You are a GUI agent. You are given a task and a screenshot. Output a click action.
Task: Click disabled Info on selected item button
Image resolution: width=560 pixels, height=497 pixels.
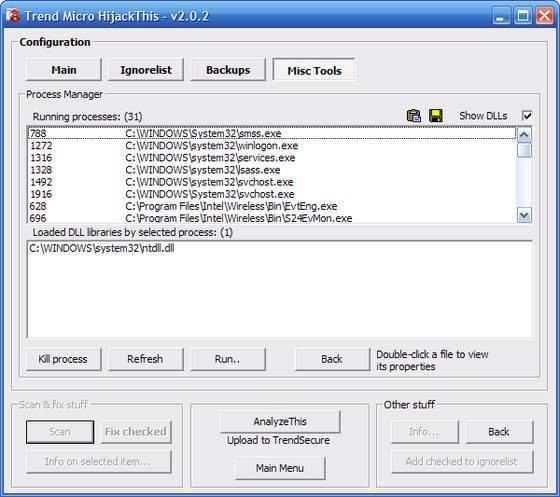point(99,462)
